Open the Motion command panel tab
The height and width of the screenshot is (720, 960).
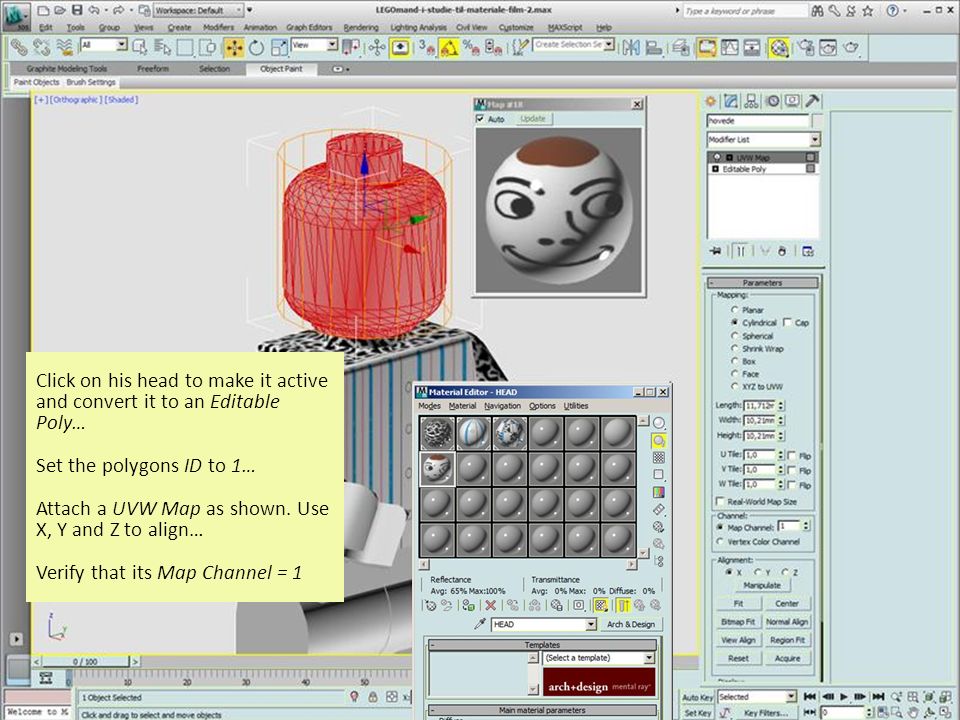[x=772, y=101]
